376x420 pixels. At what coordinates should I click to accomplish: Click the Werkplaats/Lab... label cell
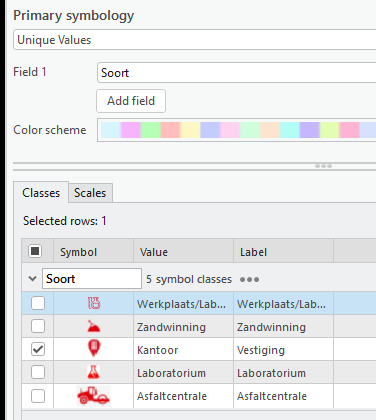(283, 304)
